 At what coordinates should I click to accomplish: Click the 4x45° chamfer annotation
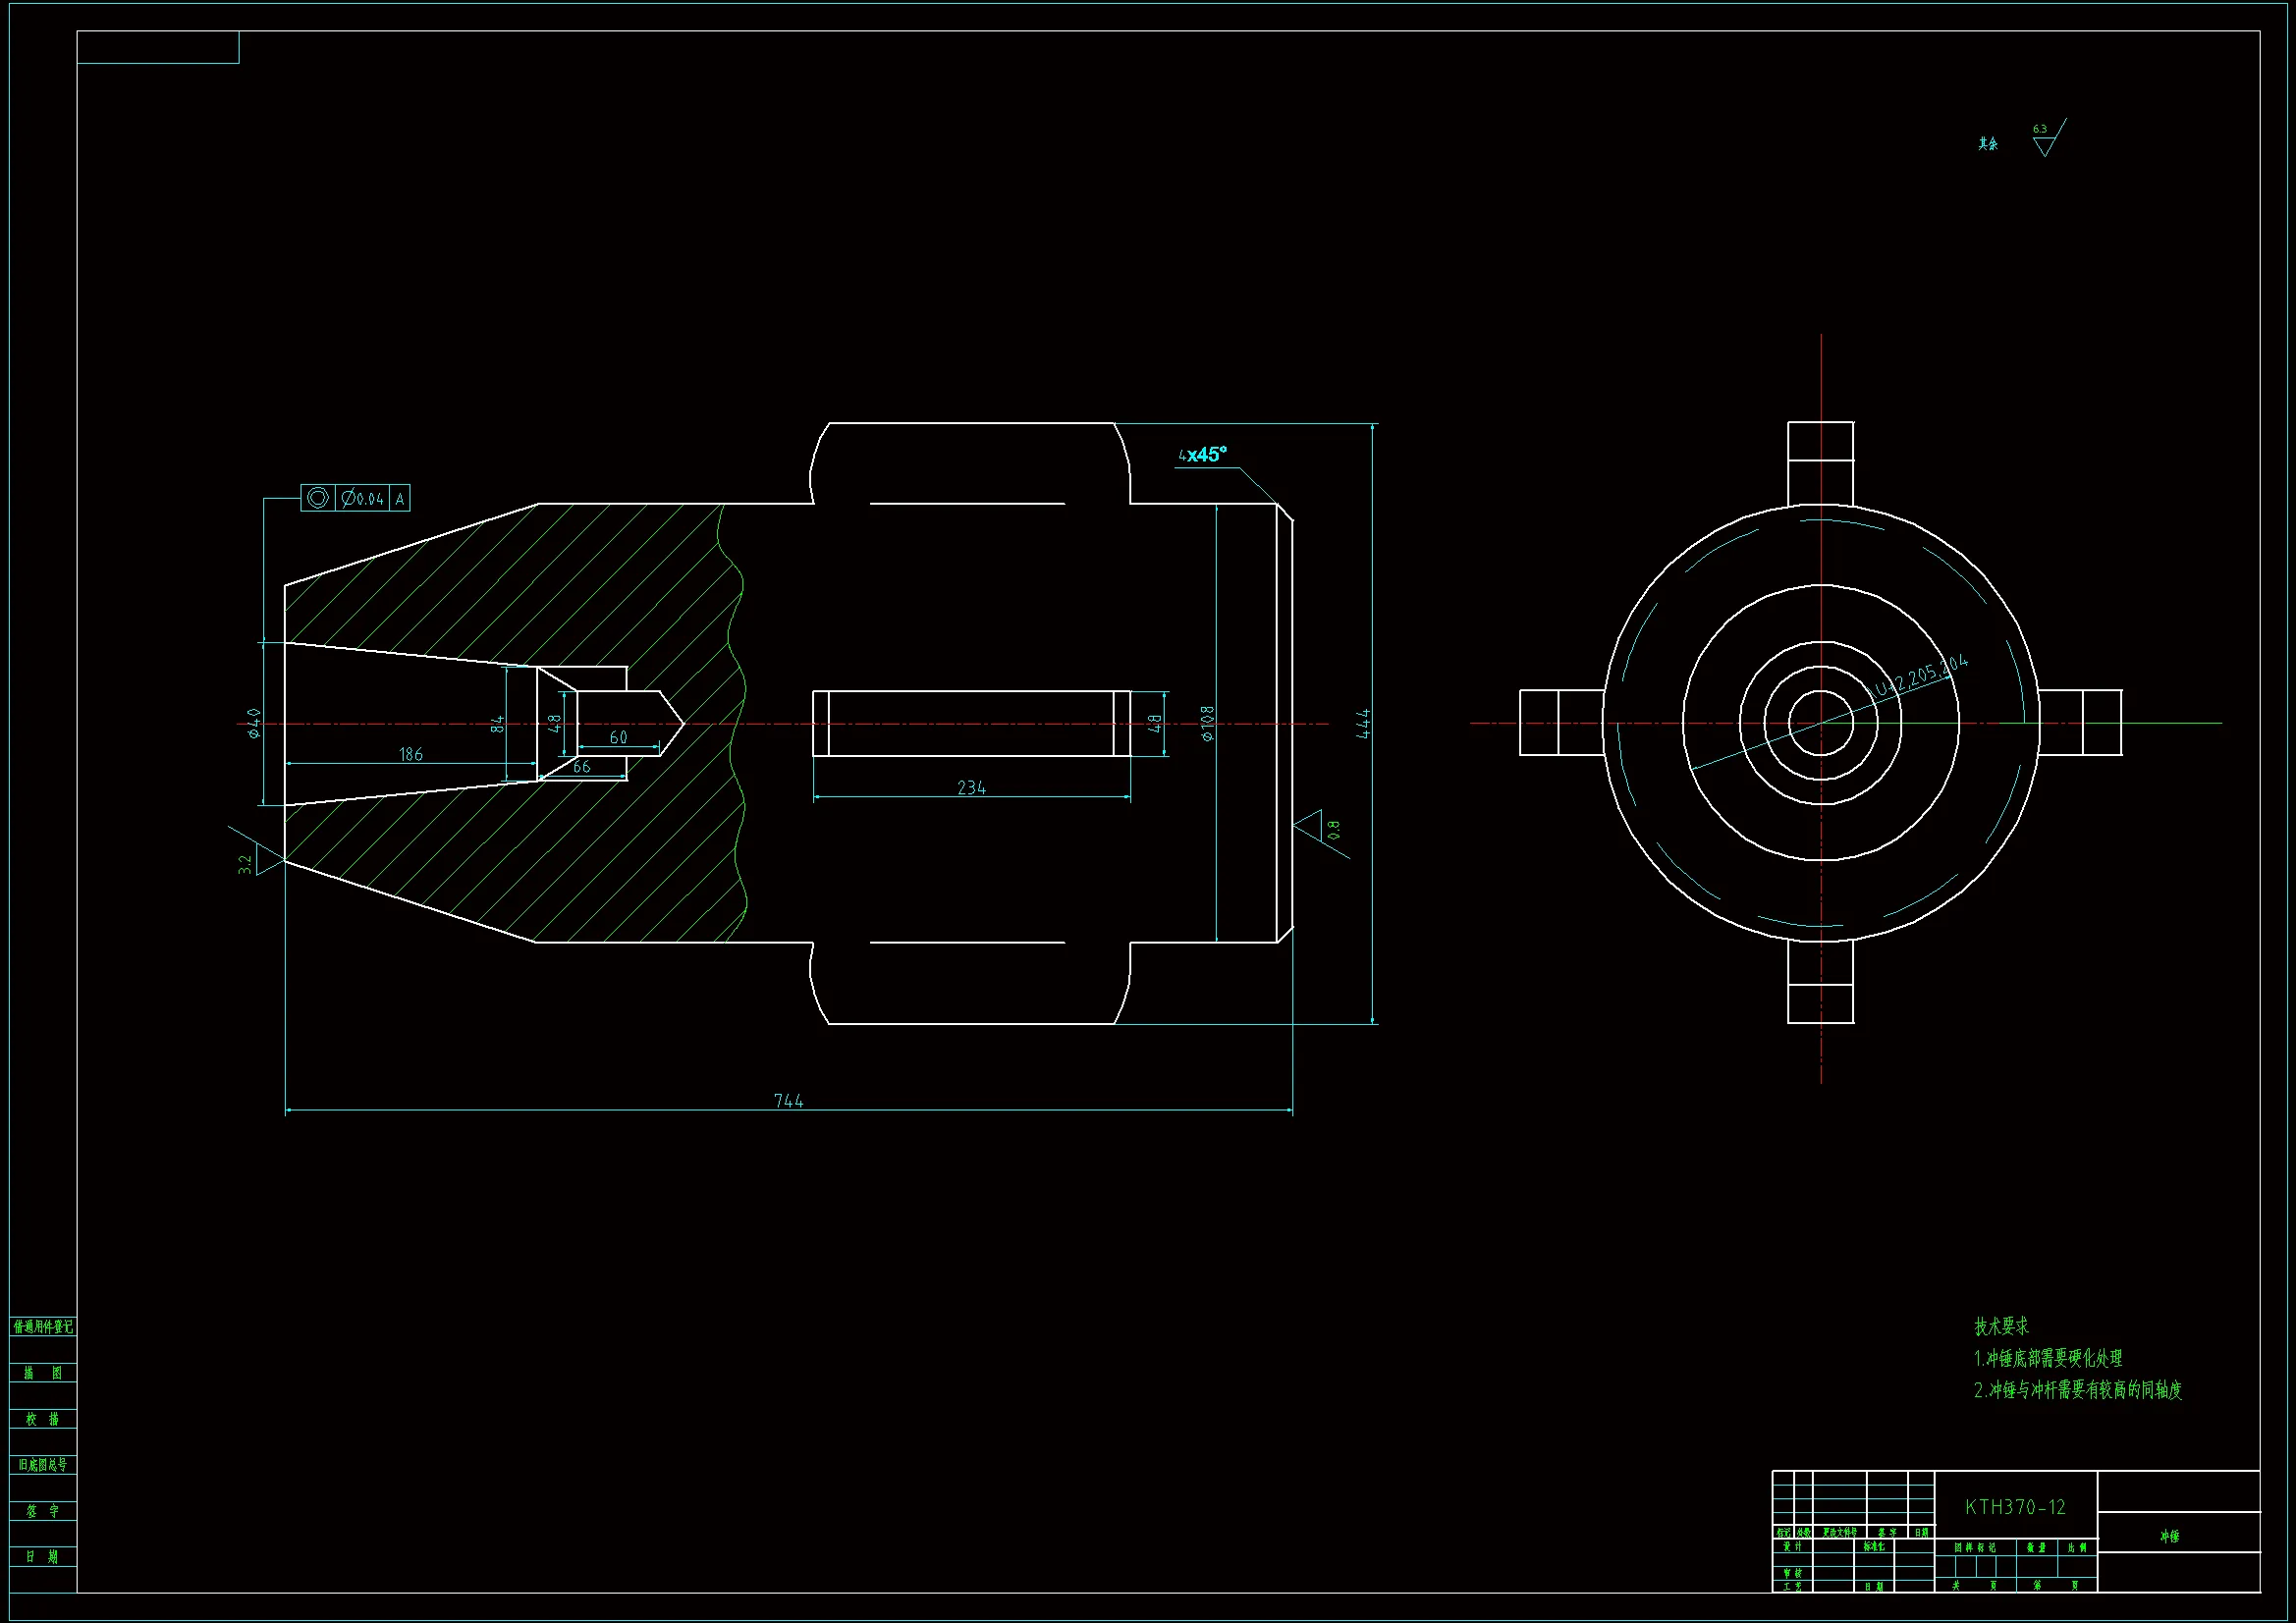click(1202, 455)
